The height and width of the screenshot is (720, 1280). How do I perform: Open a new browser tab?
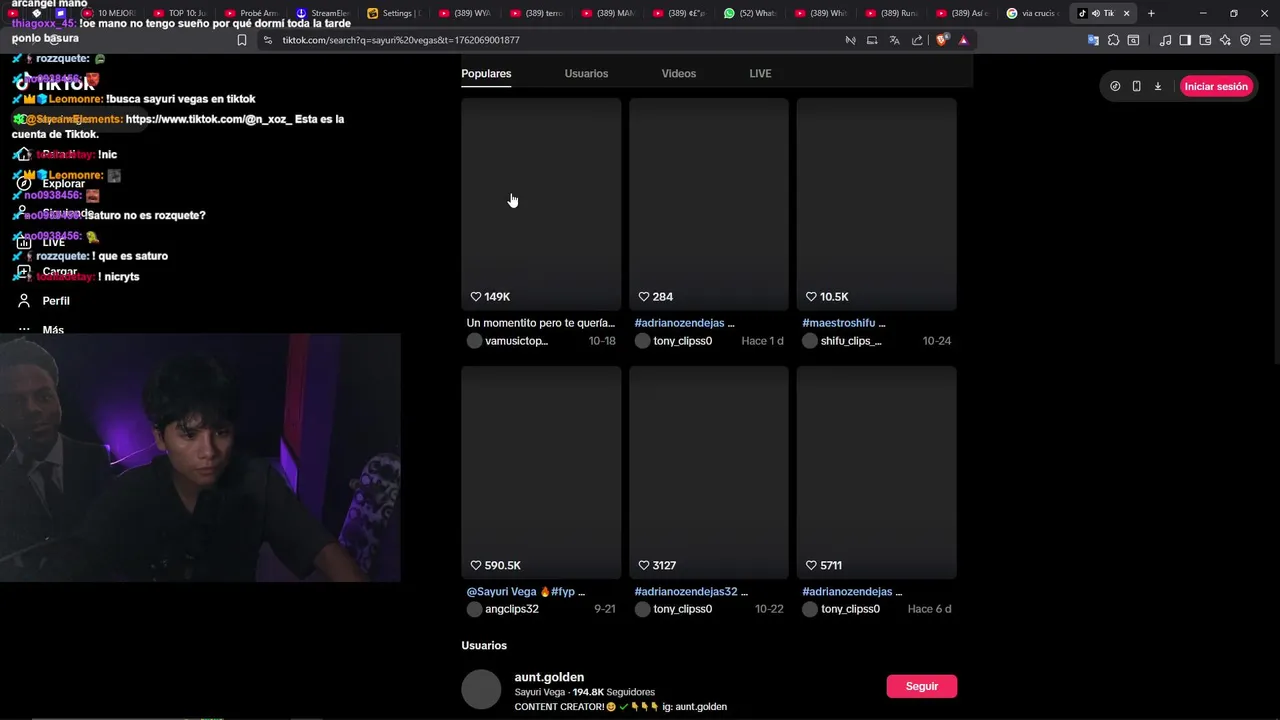pyautogui.click(x=1151, y=13)
